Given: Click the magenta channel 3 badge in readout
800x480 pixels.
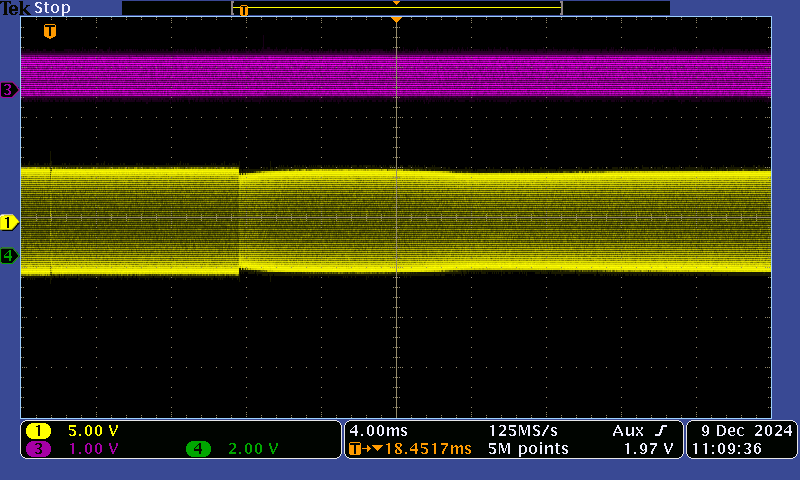Looking at the screenshot, I should 39,449.
